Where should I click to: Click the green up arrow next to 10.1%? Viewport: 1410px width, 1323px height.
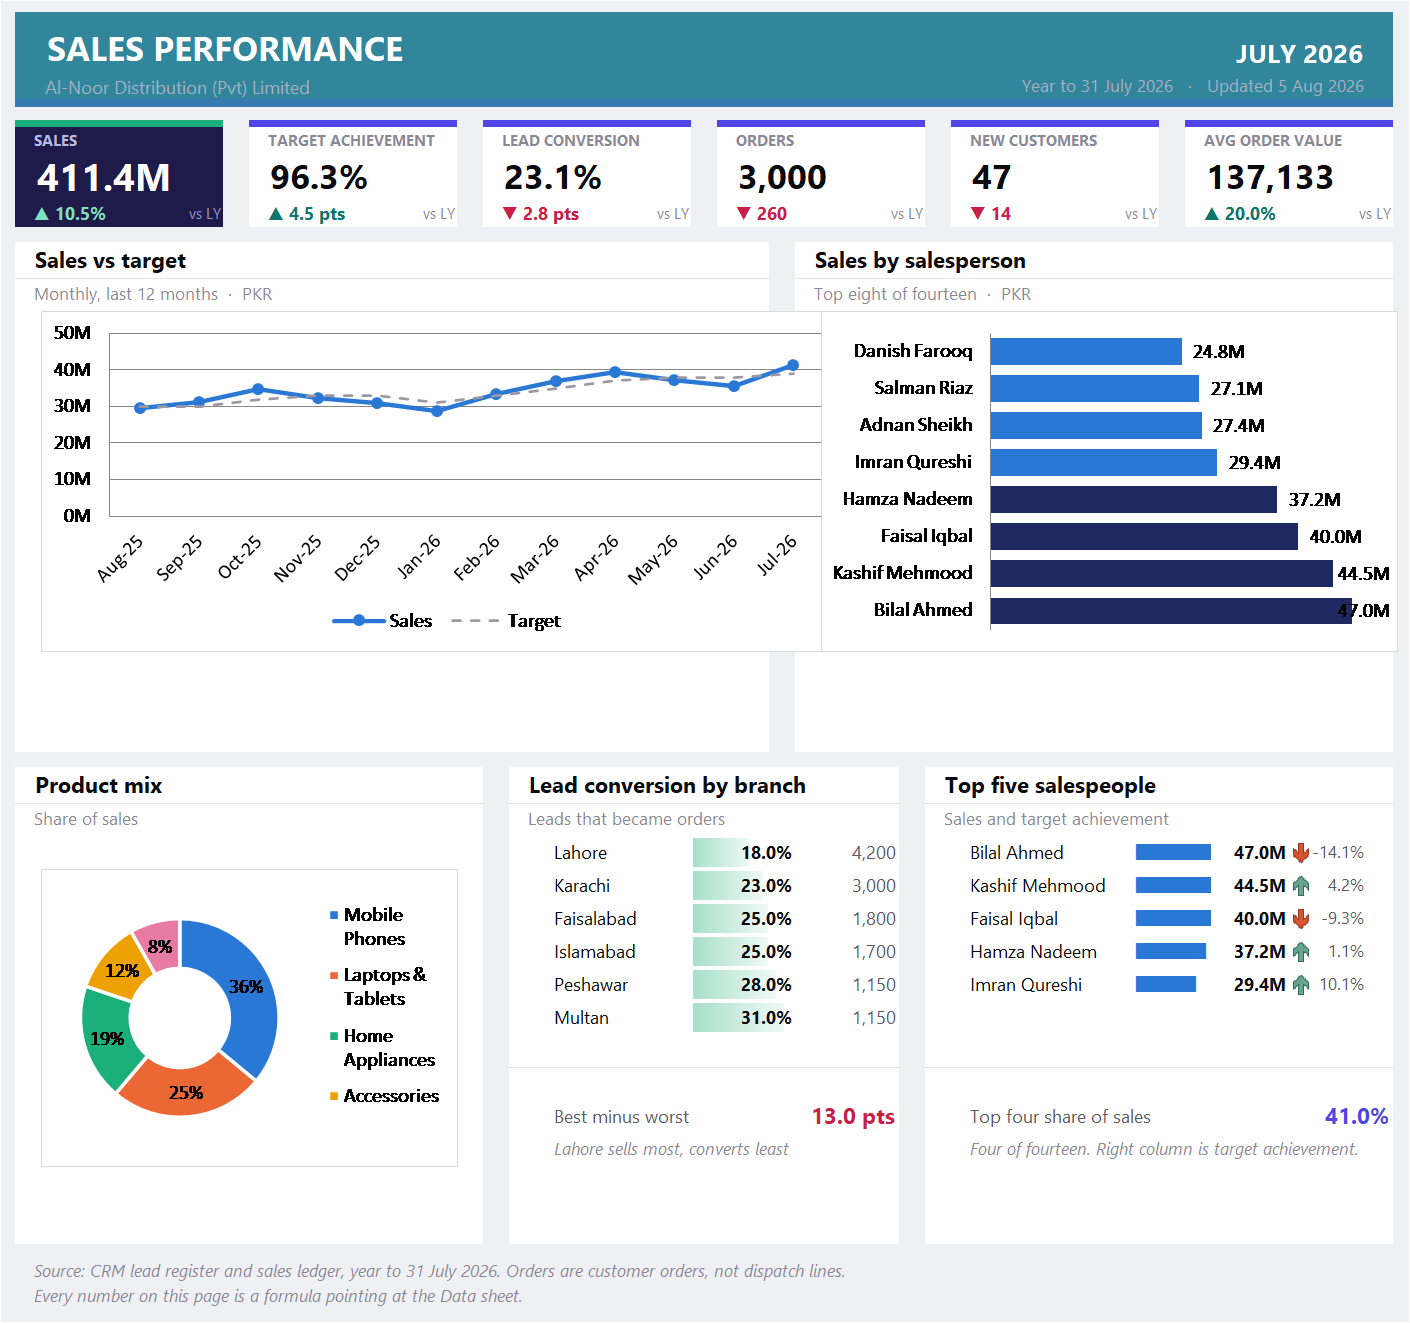point(1301,985)
